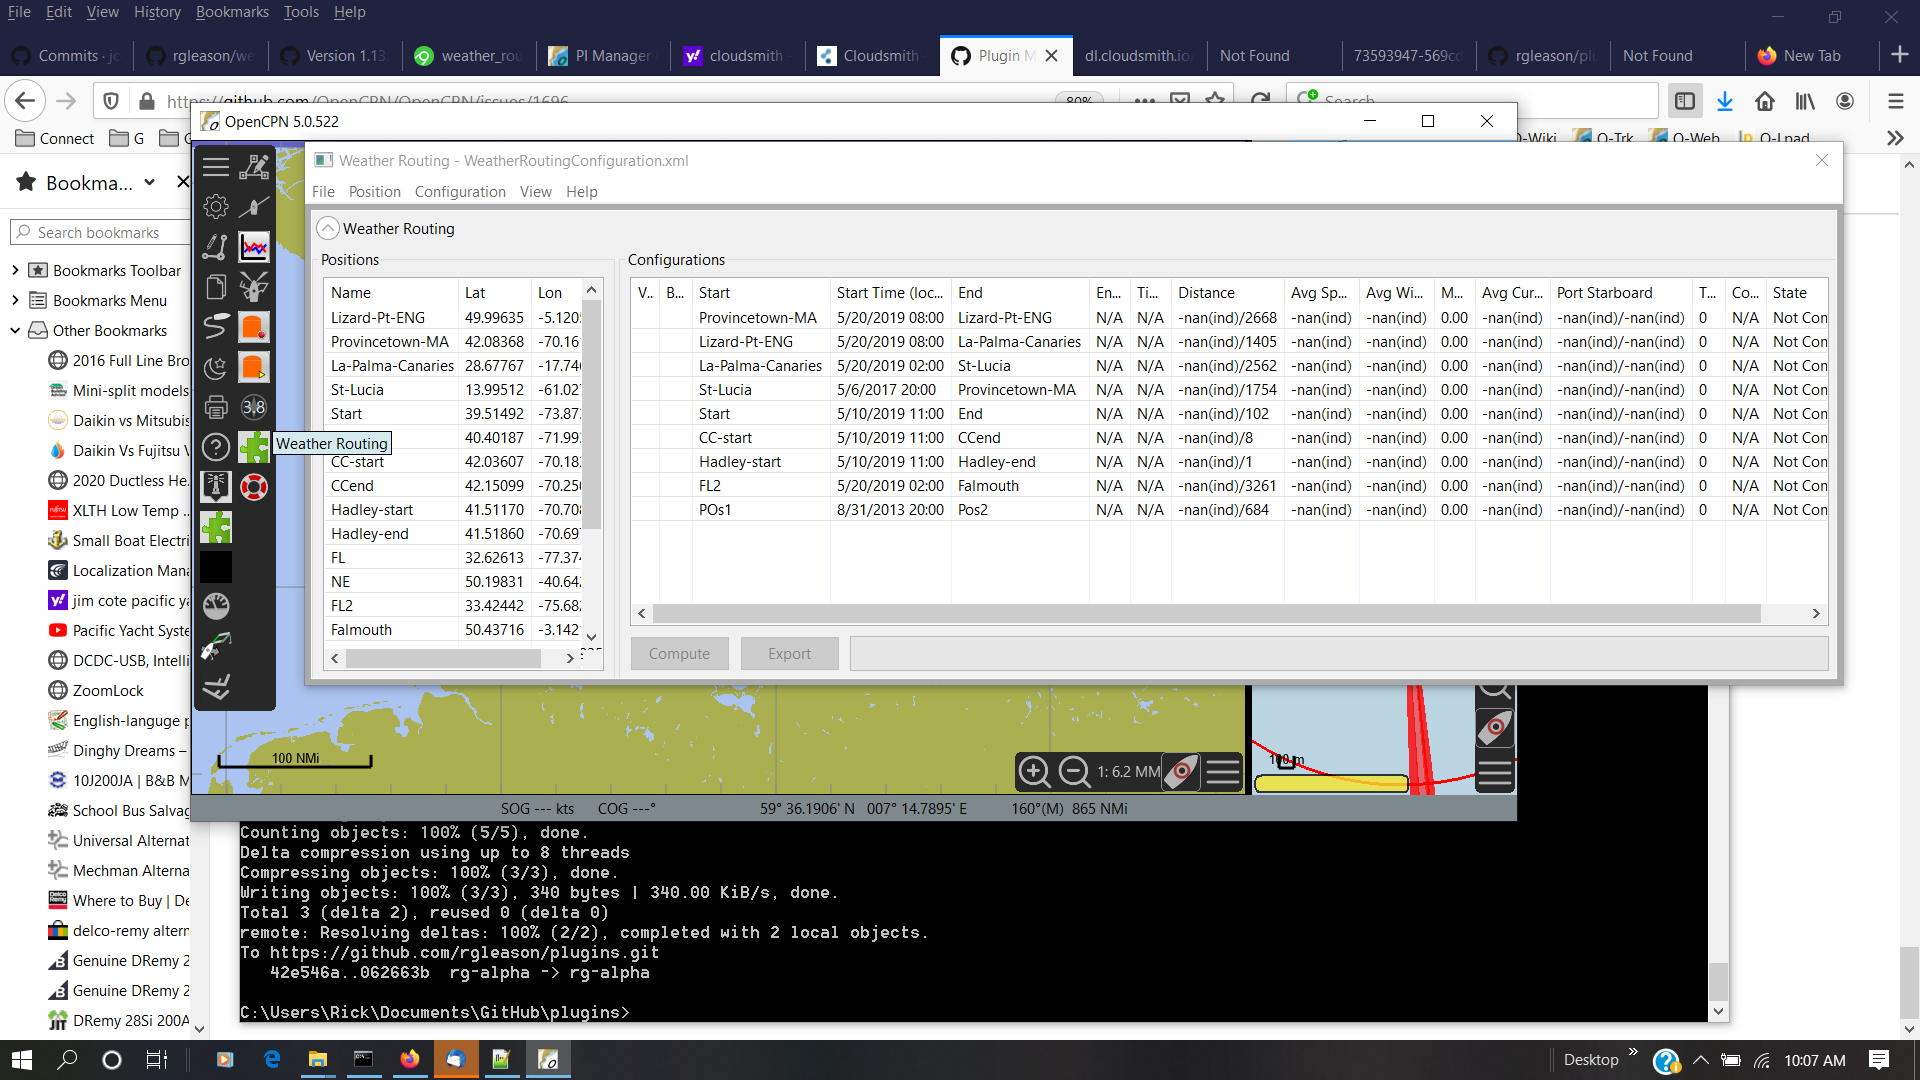Click the print chart icon
Screen dimensions: 1920x1080
[x=215, y=405]
